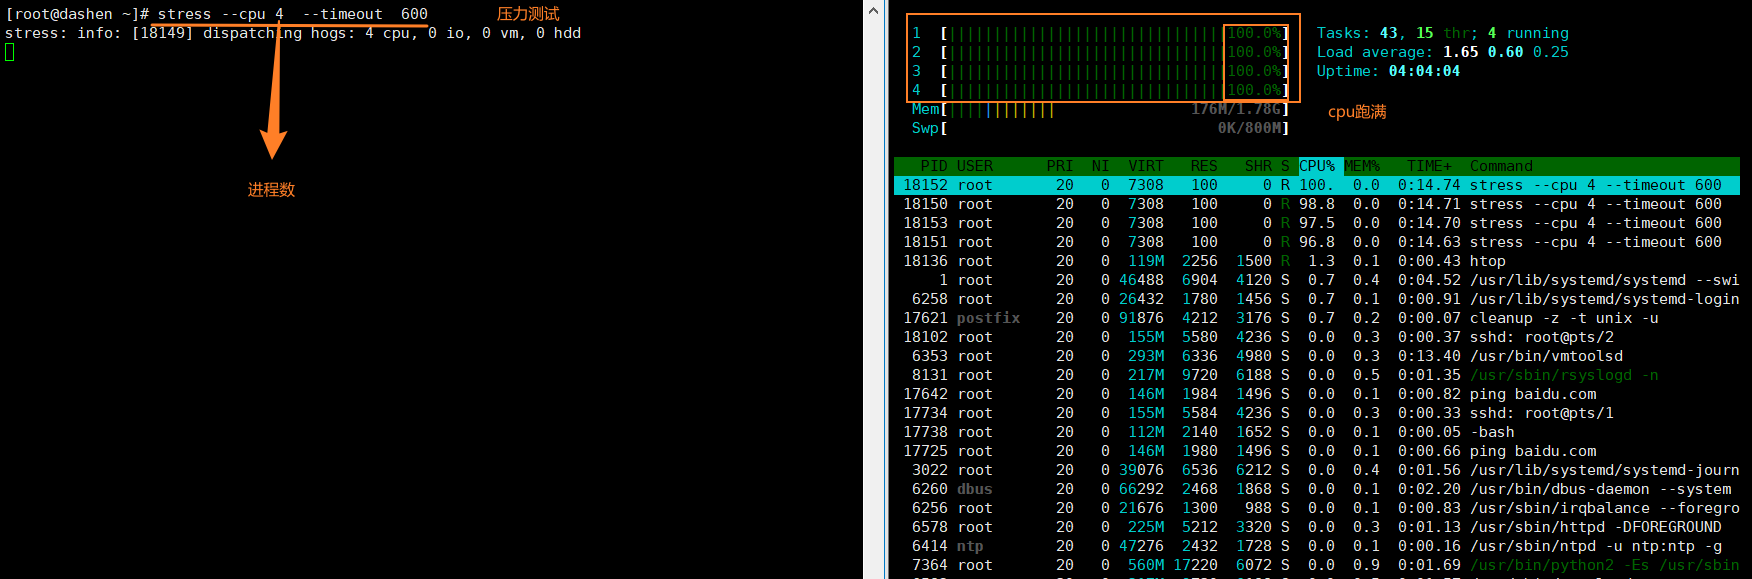Select the ntpd -u ntp:ntp row
1752x579 pixels.
pyautogui.click(x=1317, y=546)
